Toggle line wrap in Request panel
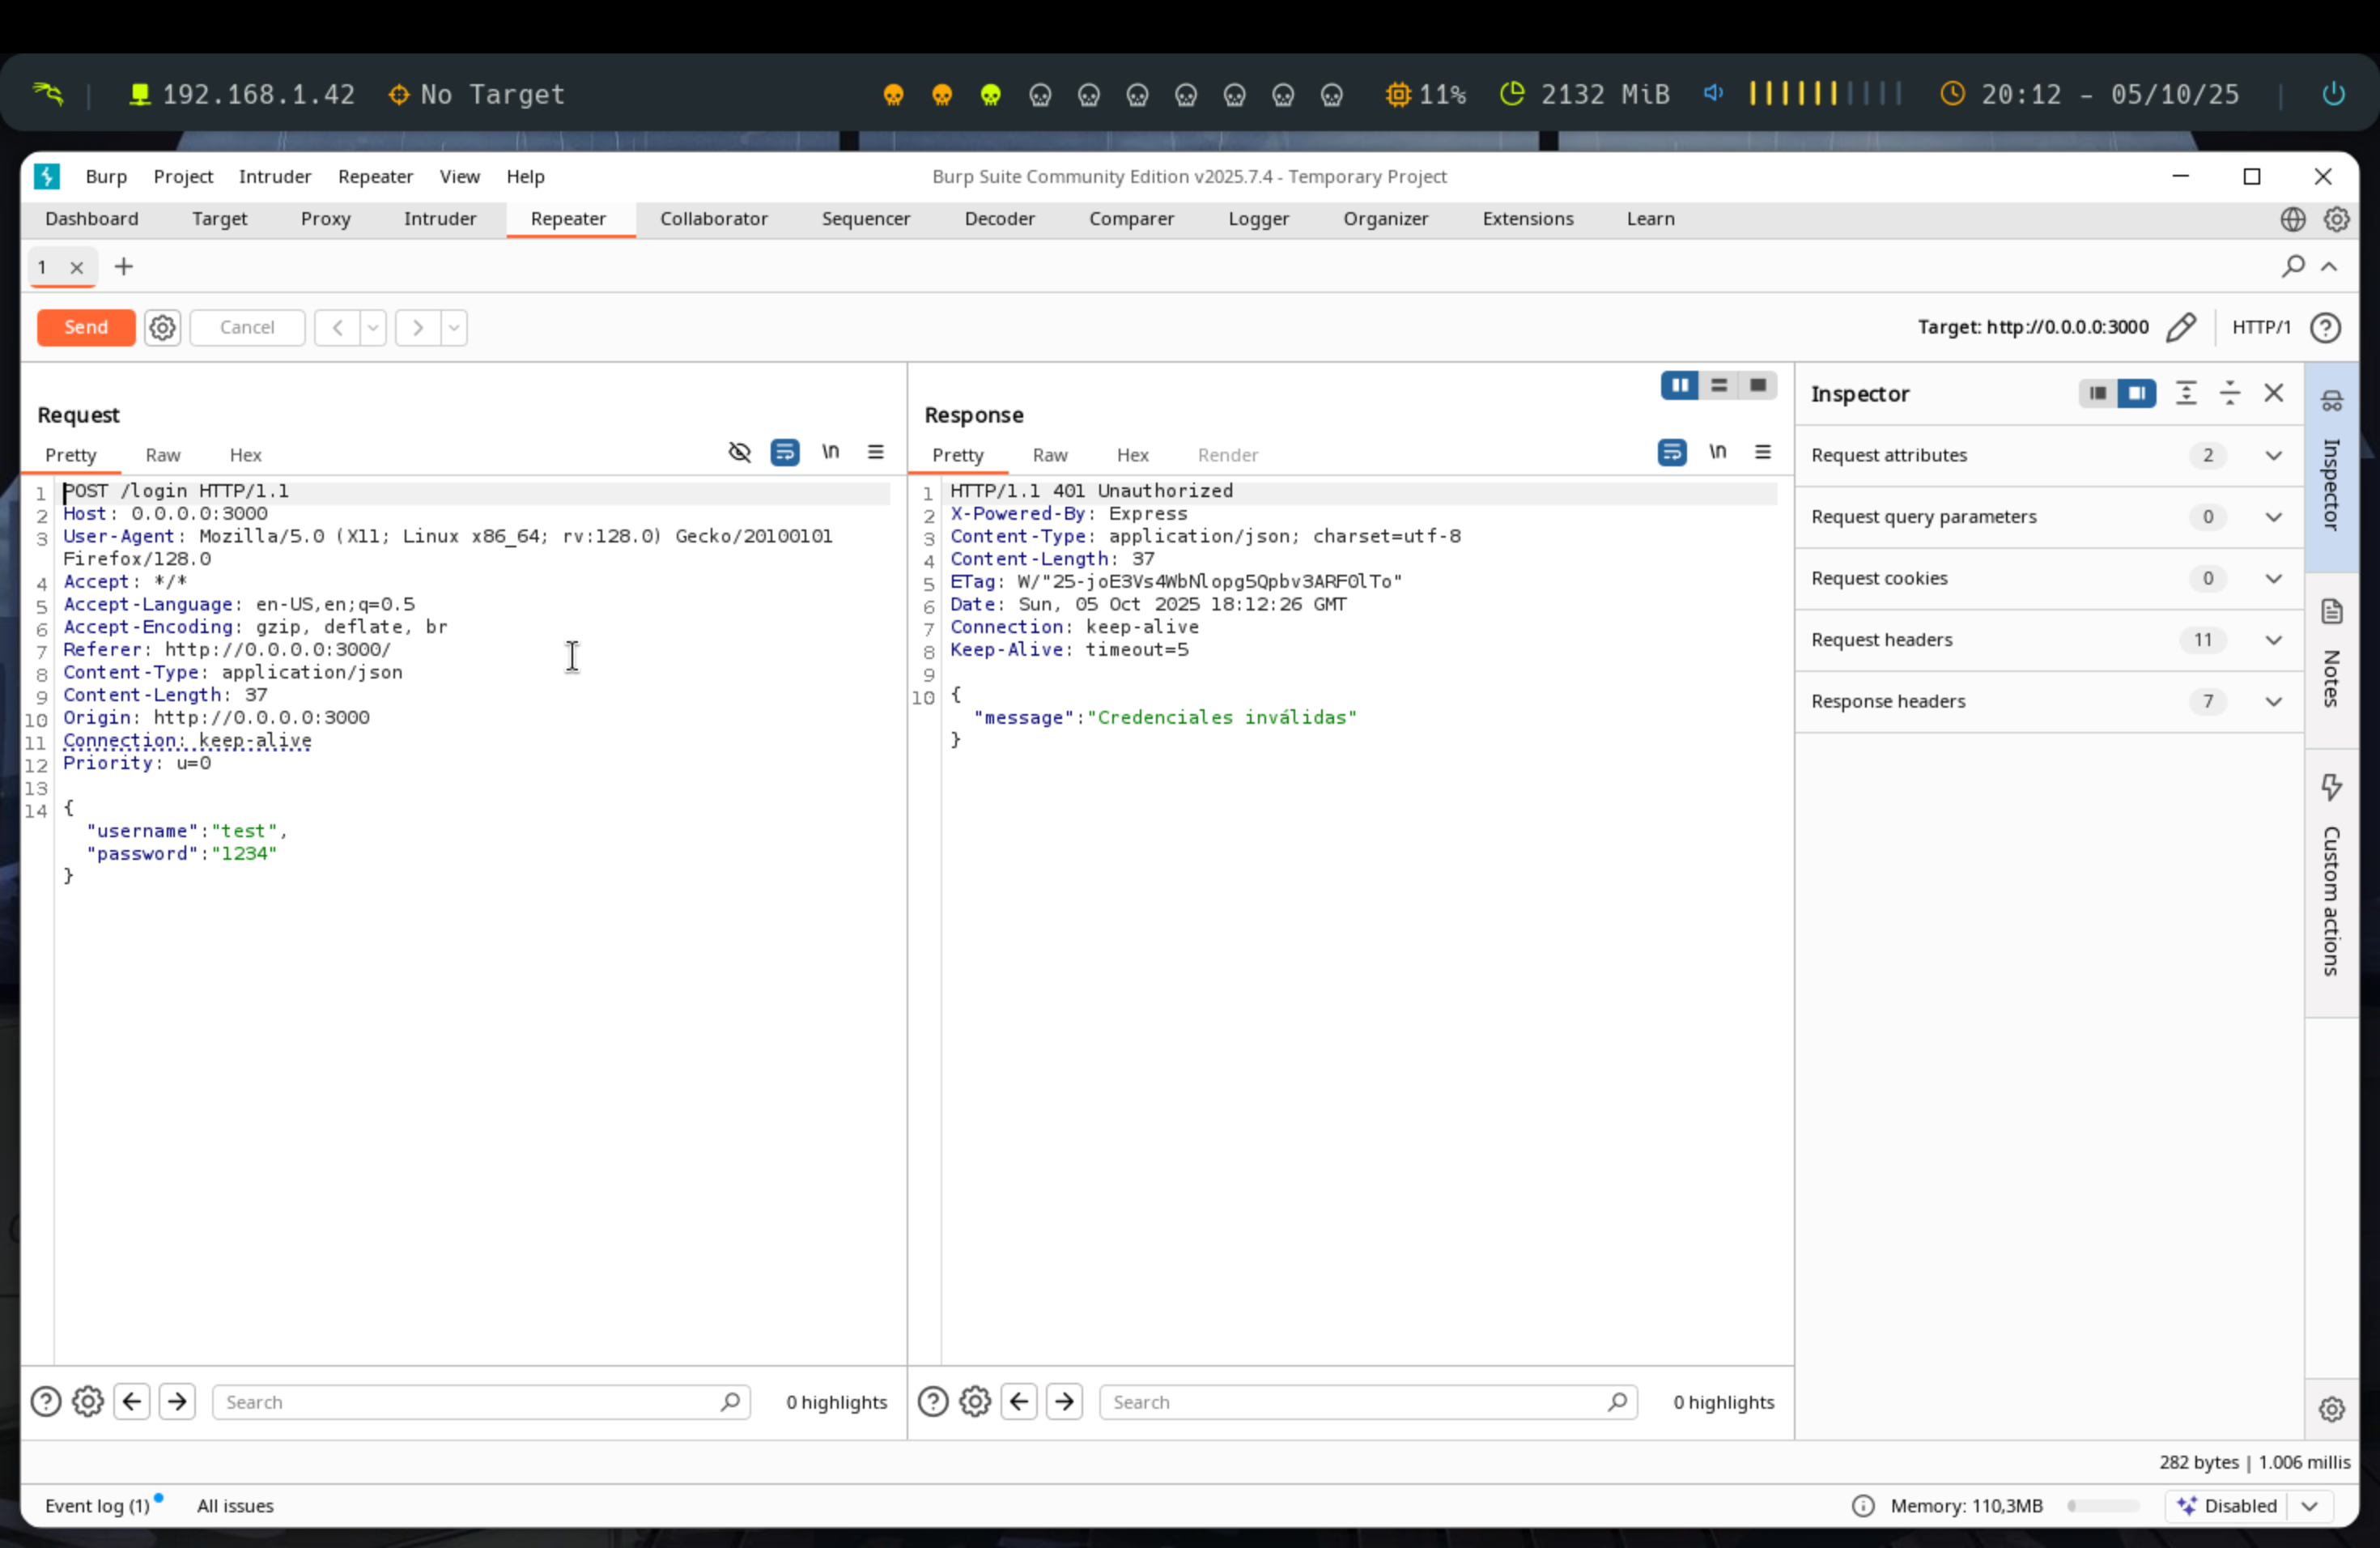Viewport: 2380px width, 1548px height. [785, 452]
